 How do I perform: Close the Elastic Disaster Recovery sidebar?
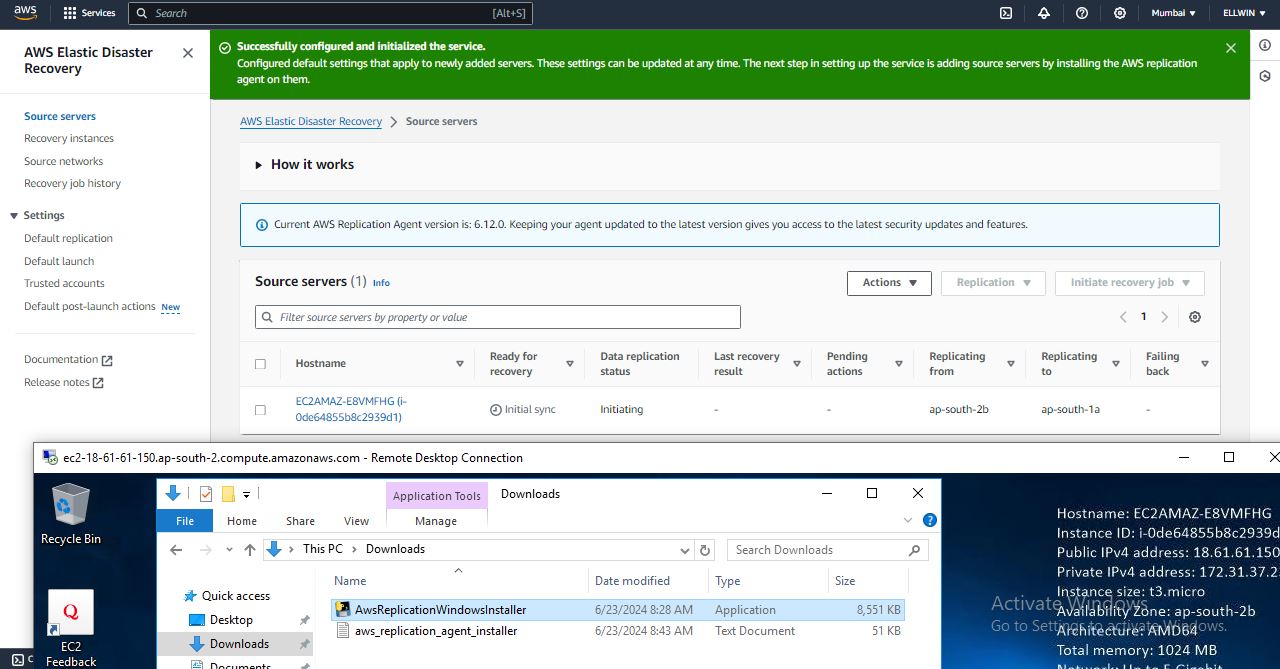(188, 53)
